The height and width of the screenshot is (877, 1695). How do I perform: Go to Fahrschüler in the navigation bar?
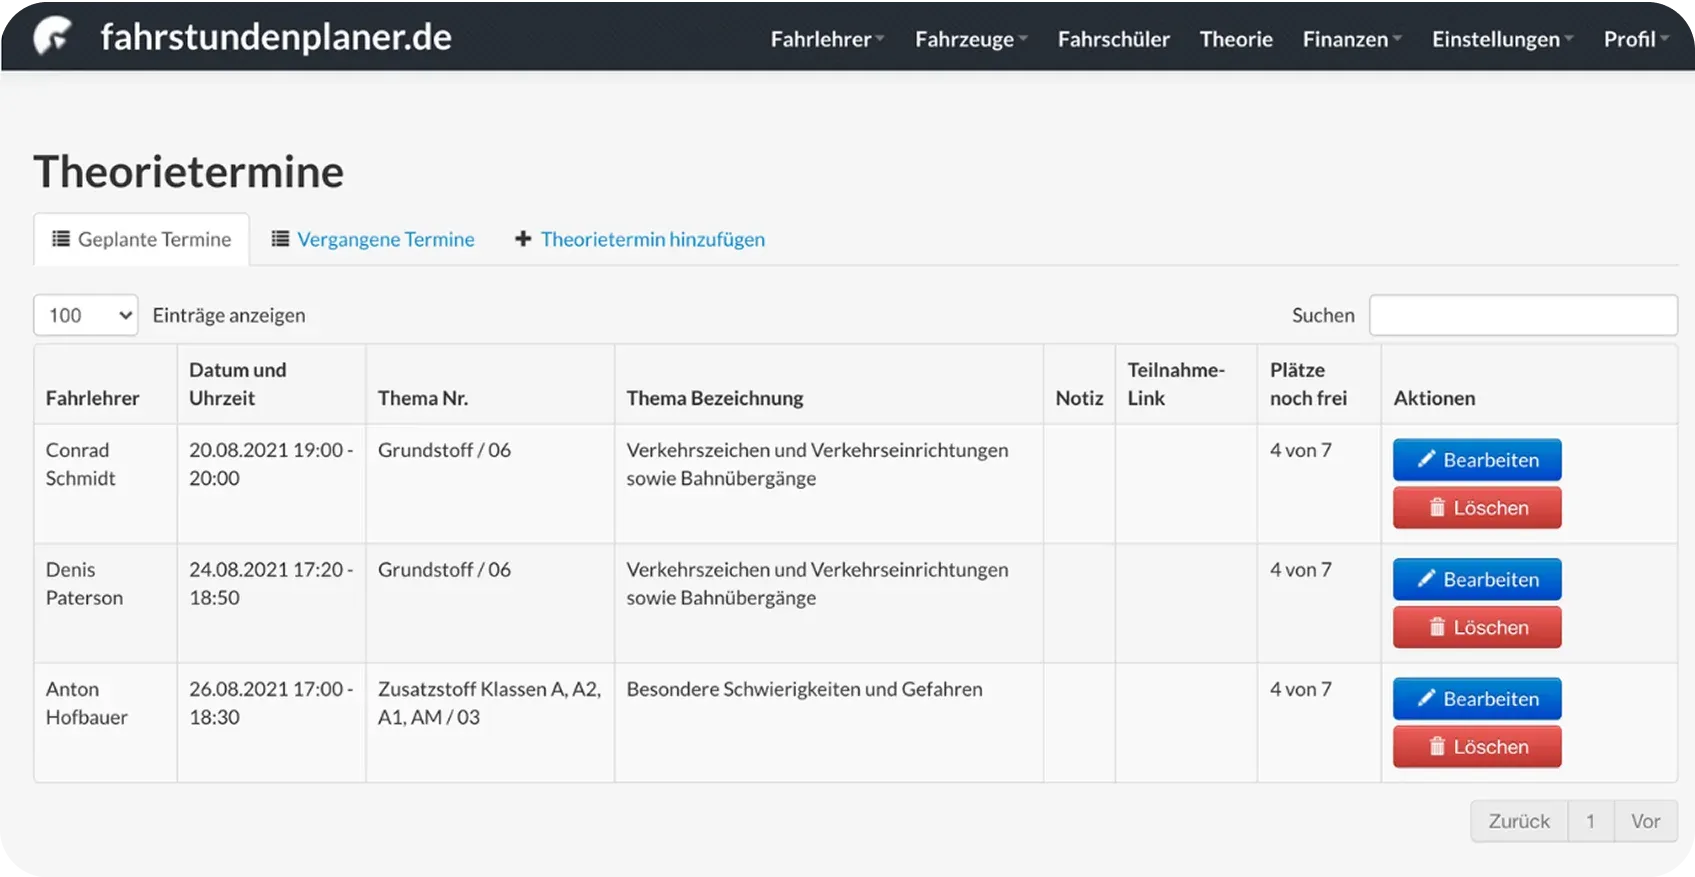pos(1113,39)
